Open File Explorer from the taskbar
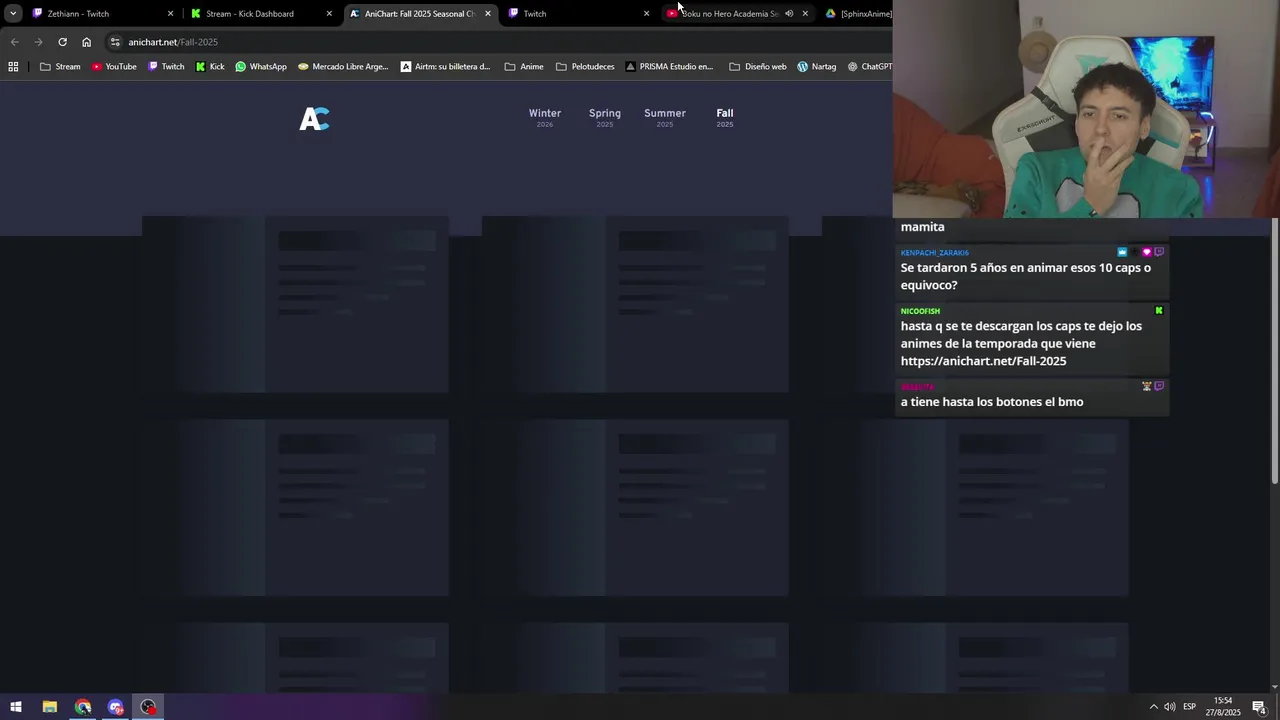 (x=49, y=707)
